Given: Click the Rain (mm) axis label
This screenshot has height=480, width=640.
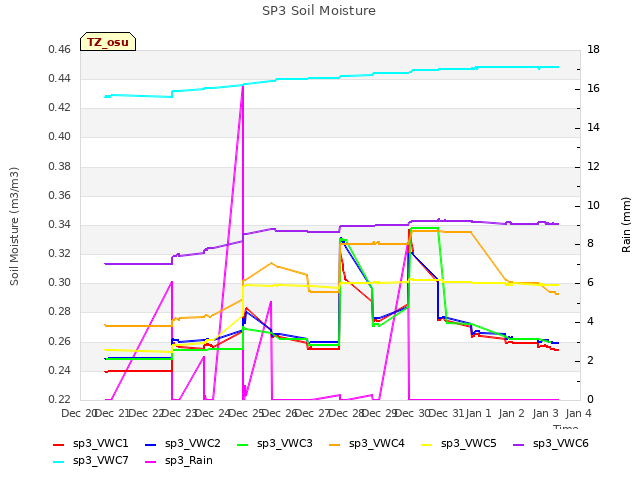Looking at the screenshot, I should tap(626, 225).
